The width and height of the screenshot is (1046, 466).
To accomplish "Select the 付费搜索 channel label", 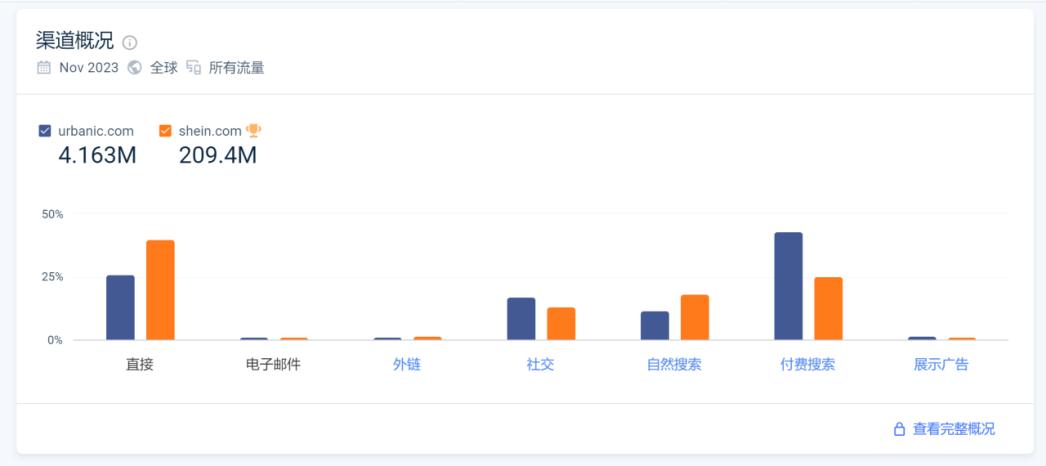I will (808, 365).
